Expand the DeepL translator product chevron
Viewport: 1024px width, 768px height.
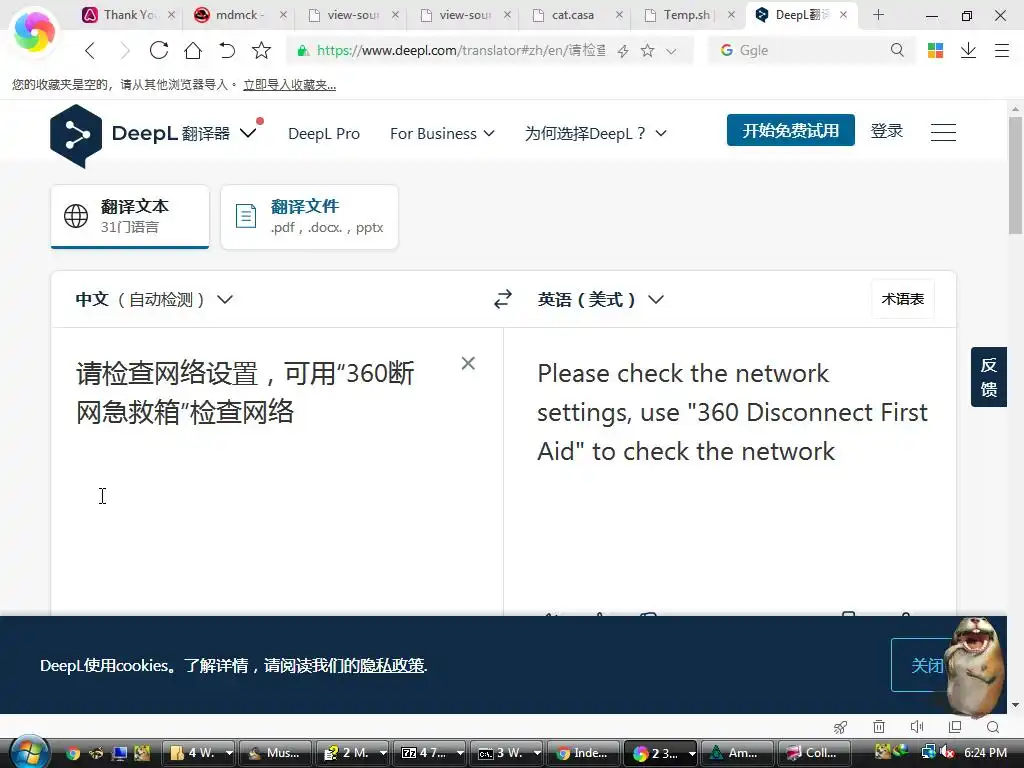click(x=248, y=133)
